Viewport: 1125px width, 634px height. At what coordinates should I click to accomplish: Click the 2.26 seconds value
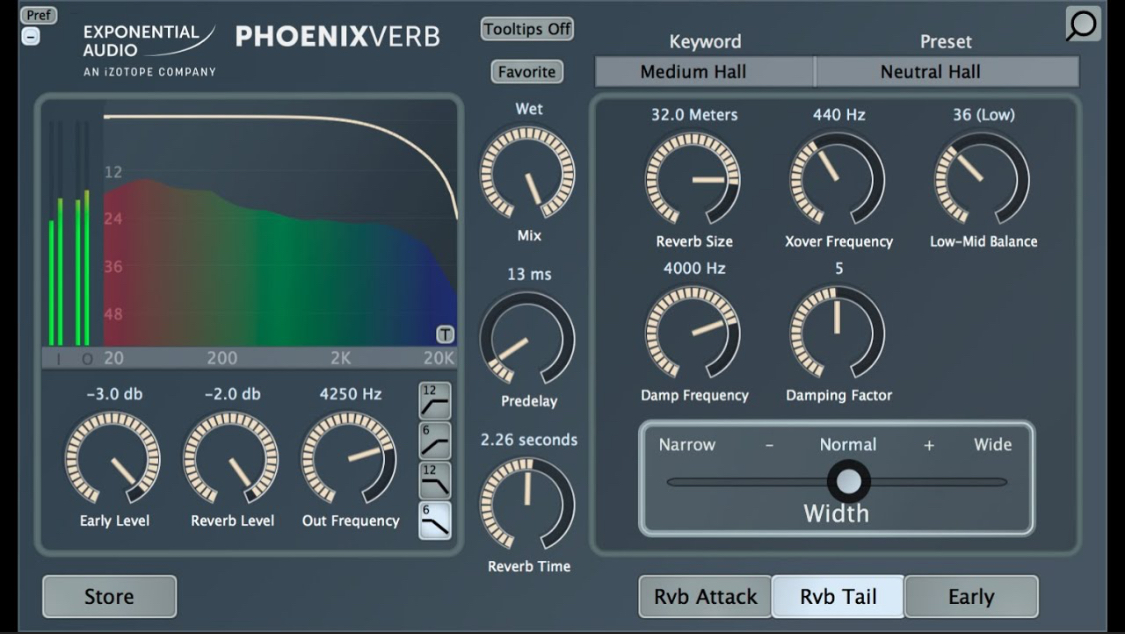point(529,440)
